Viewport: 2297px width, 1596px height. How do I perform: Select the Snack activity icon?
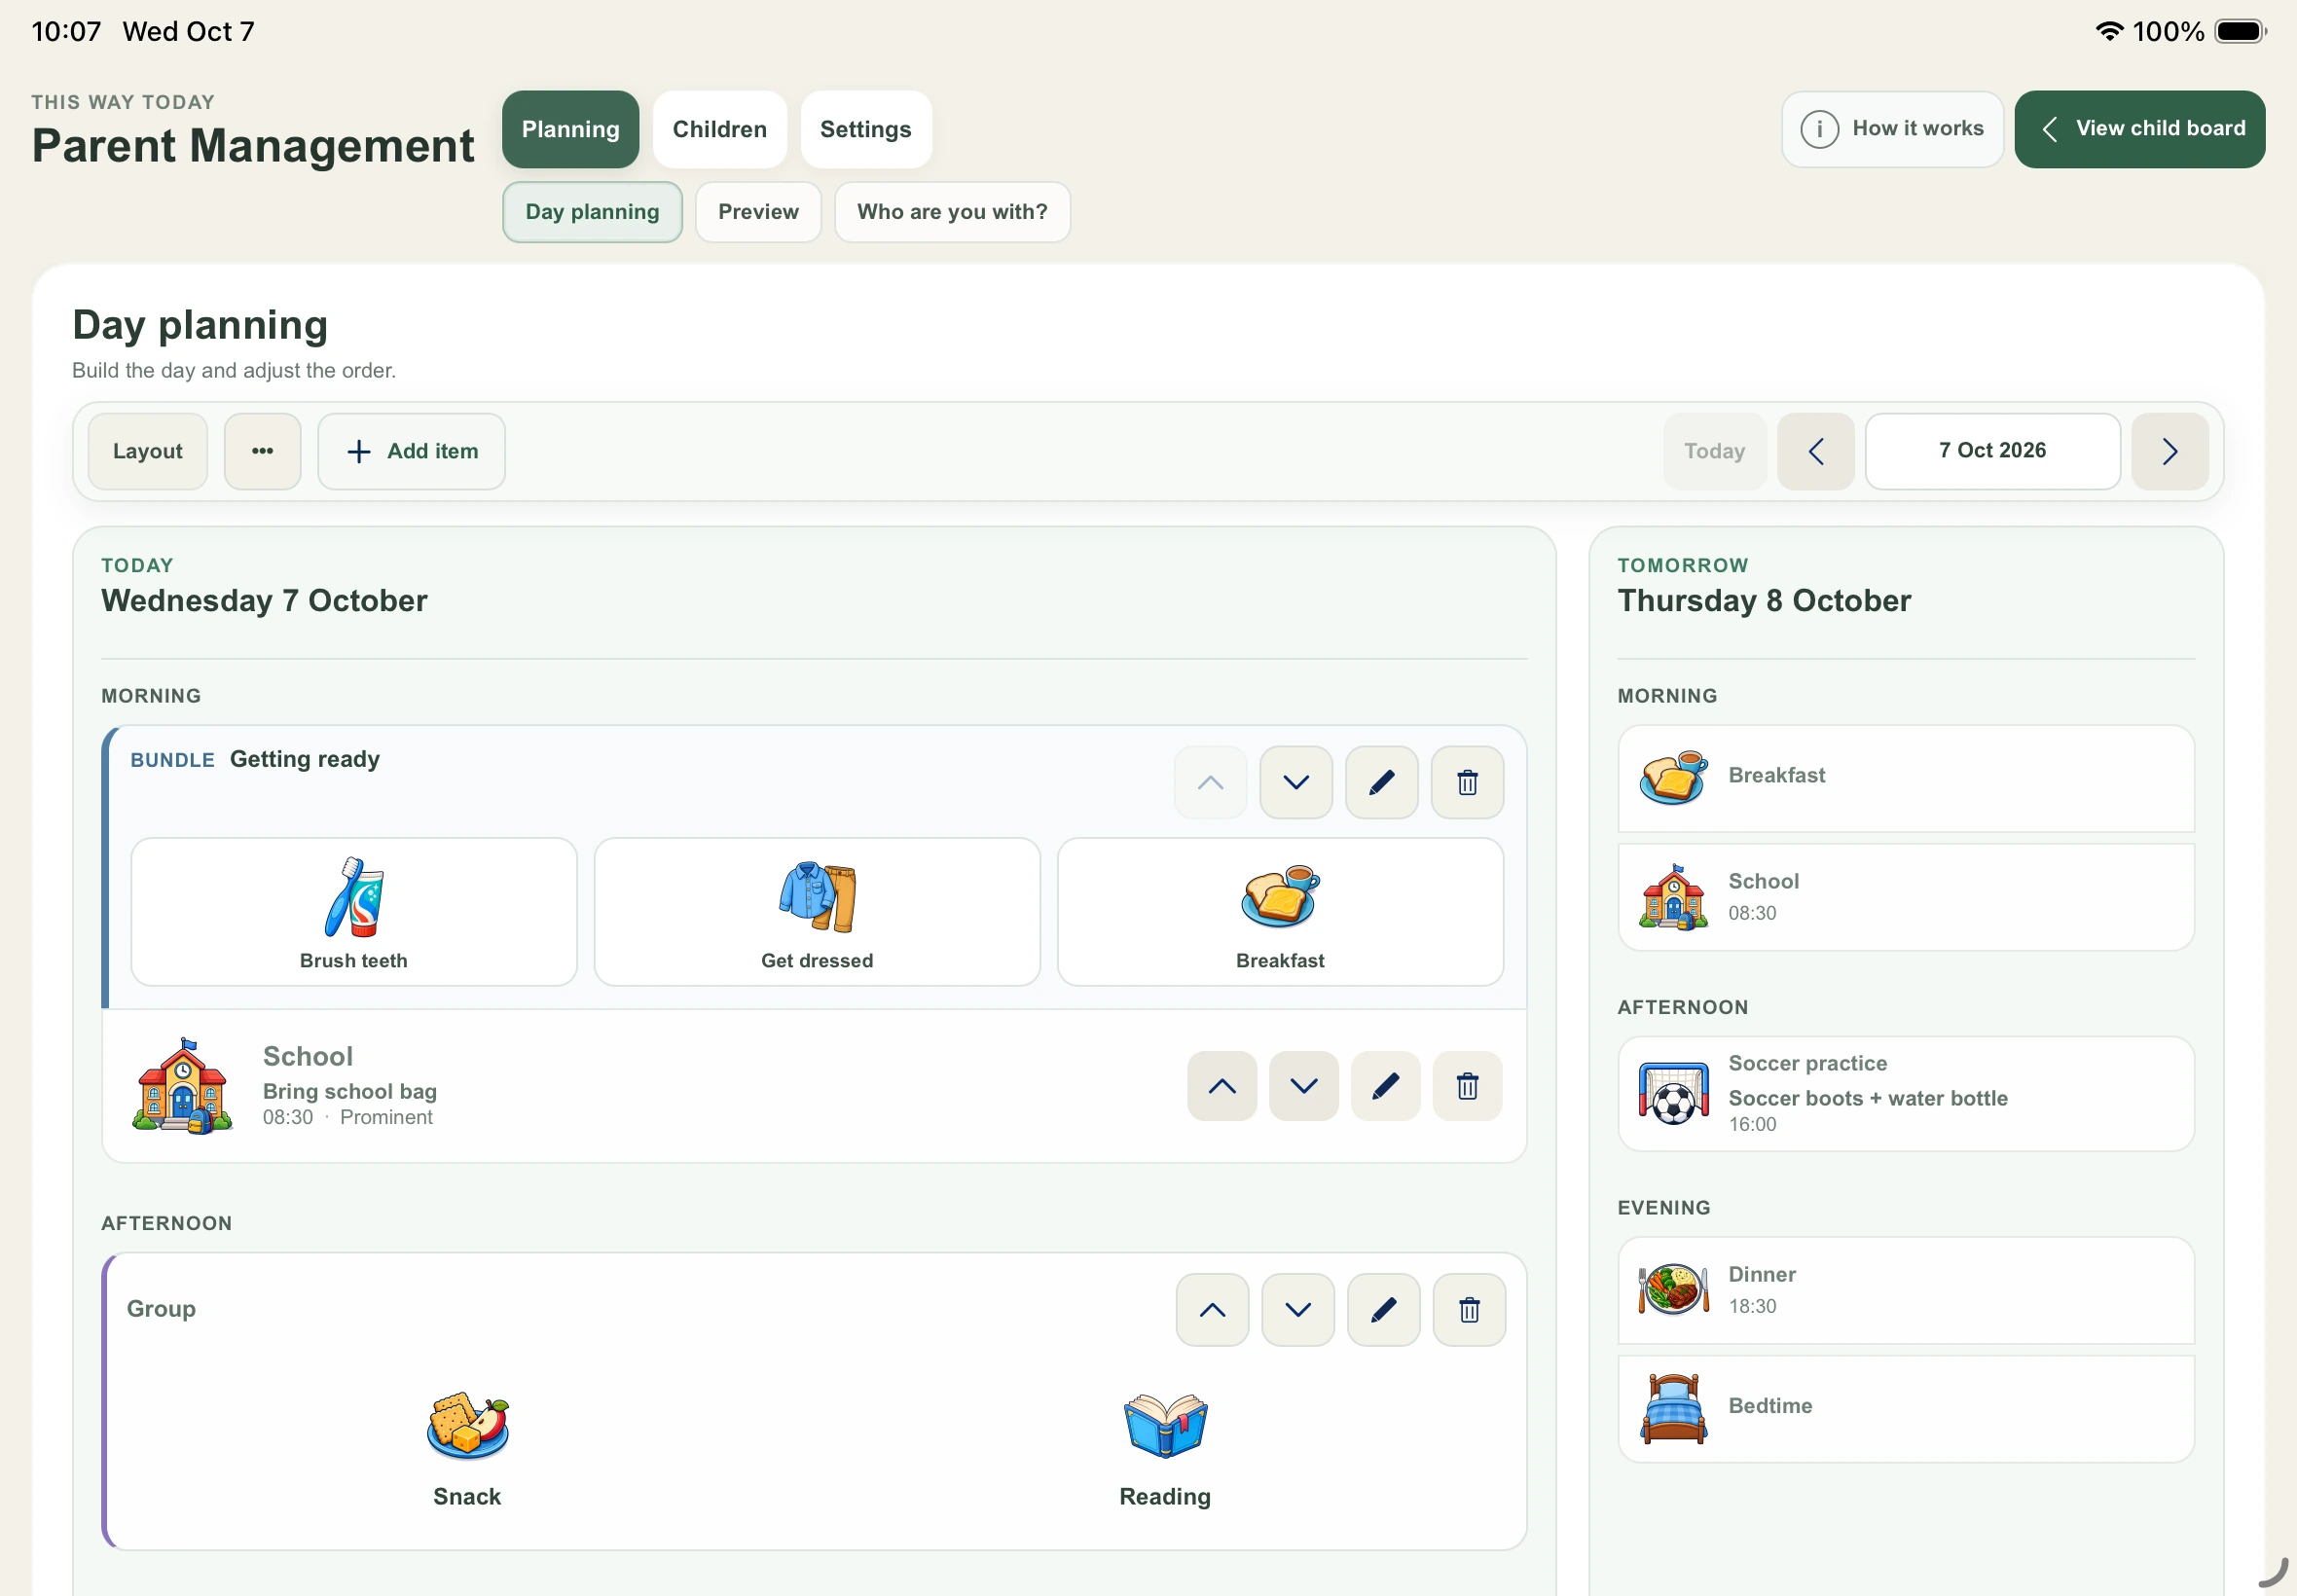click(x=468, y=1426)
